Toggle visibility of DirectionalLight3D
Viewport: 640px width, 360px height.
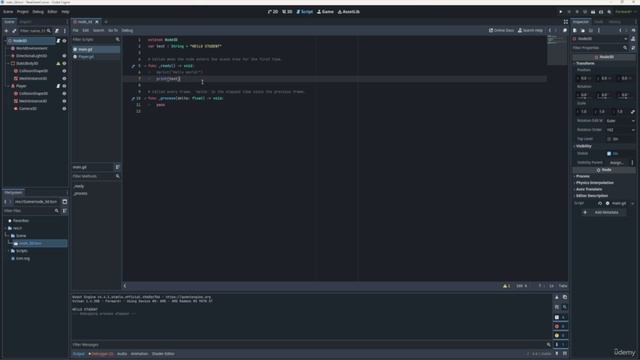tap(64, 56)
